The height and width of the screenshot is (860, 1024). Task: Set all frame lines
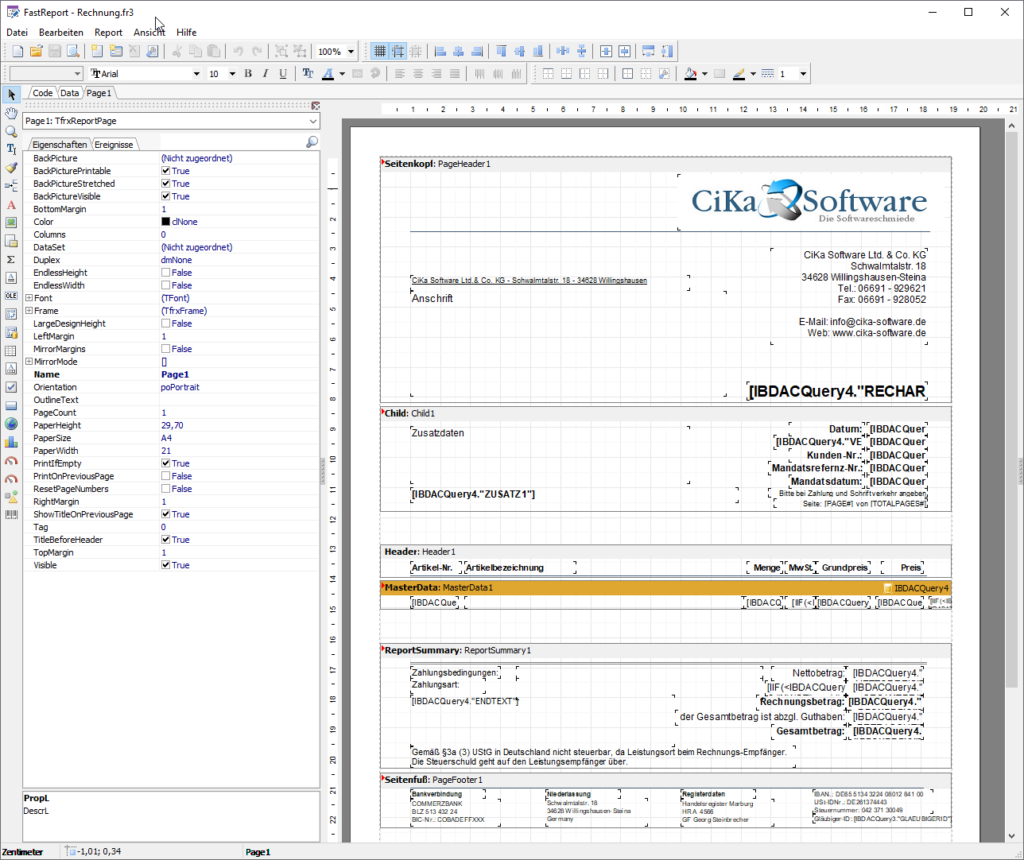pos(627,74)
